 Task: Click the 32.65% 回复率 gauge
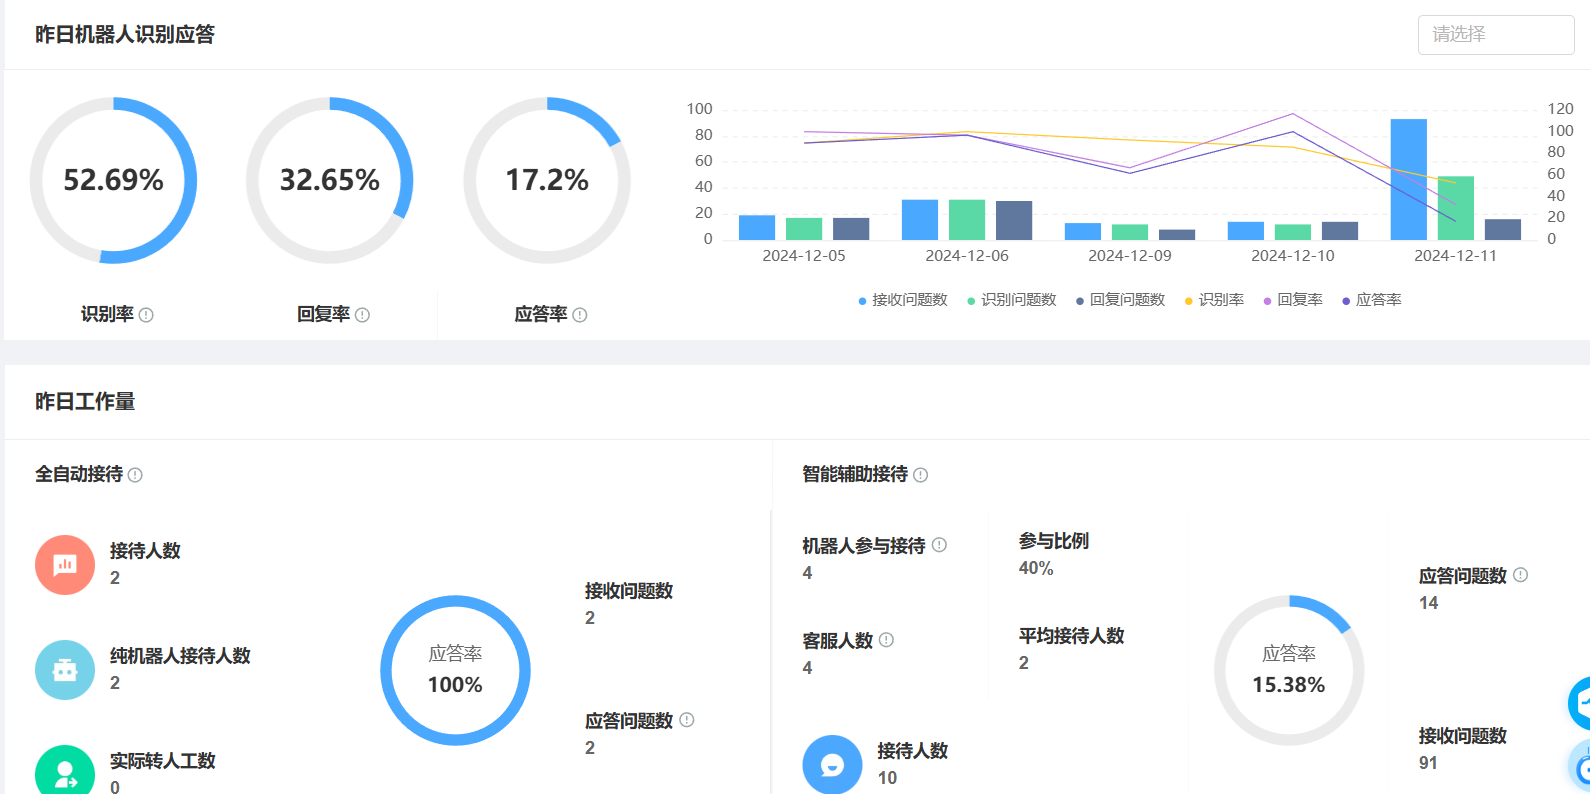pos(330,180)
